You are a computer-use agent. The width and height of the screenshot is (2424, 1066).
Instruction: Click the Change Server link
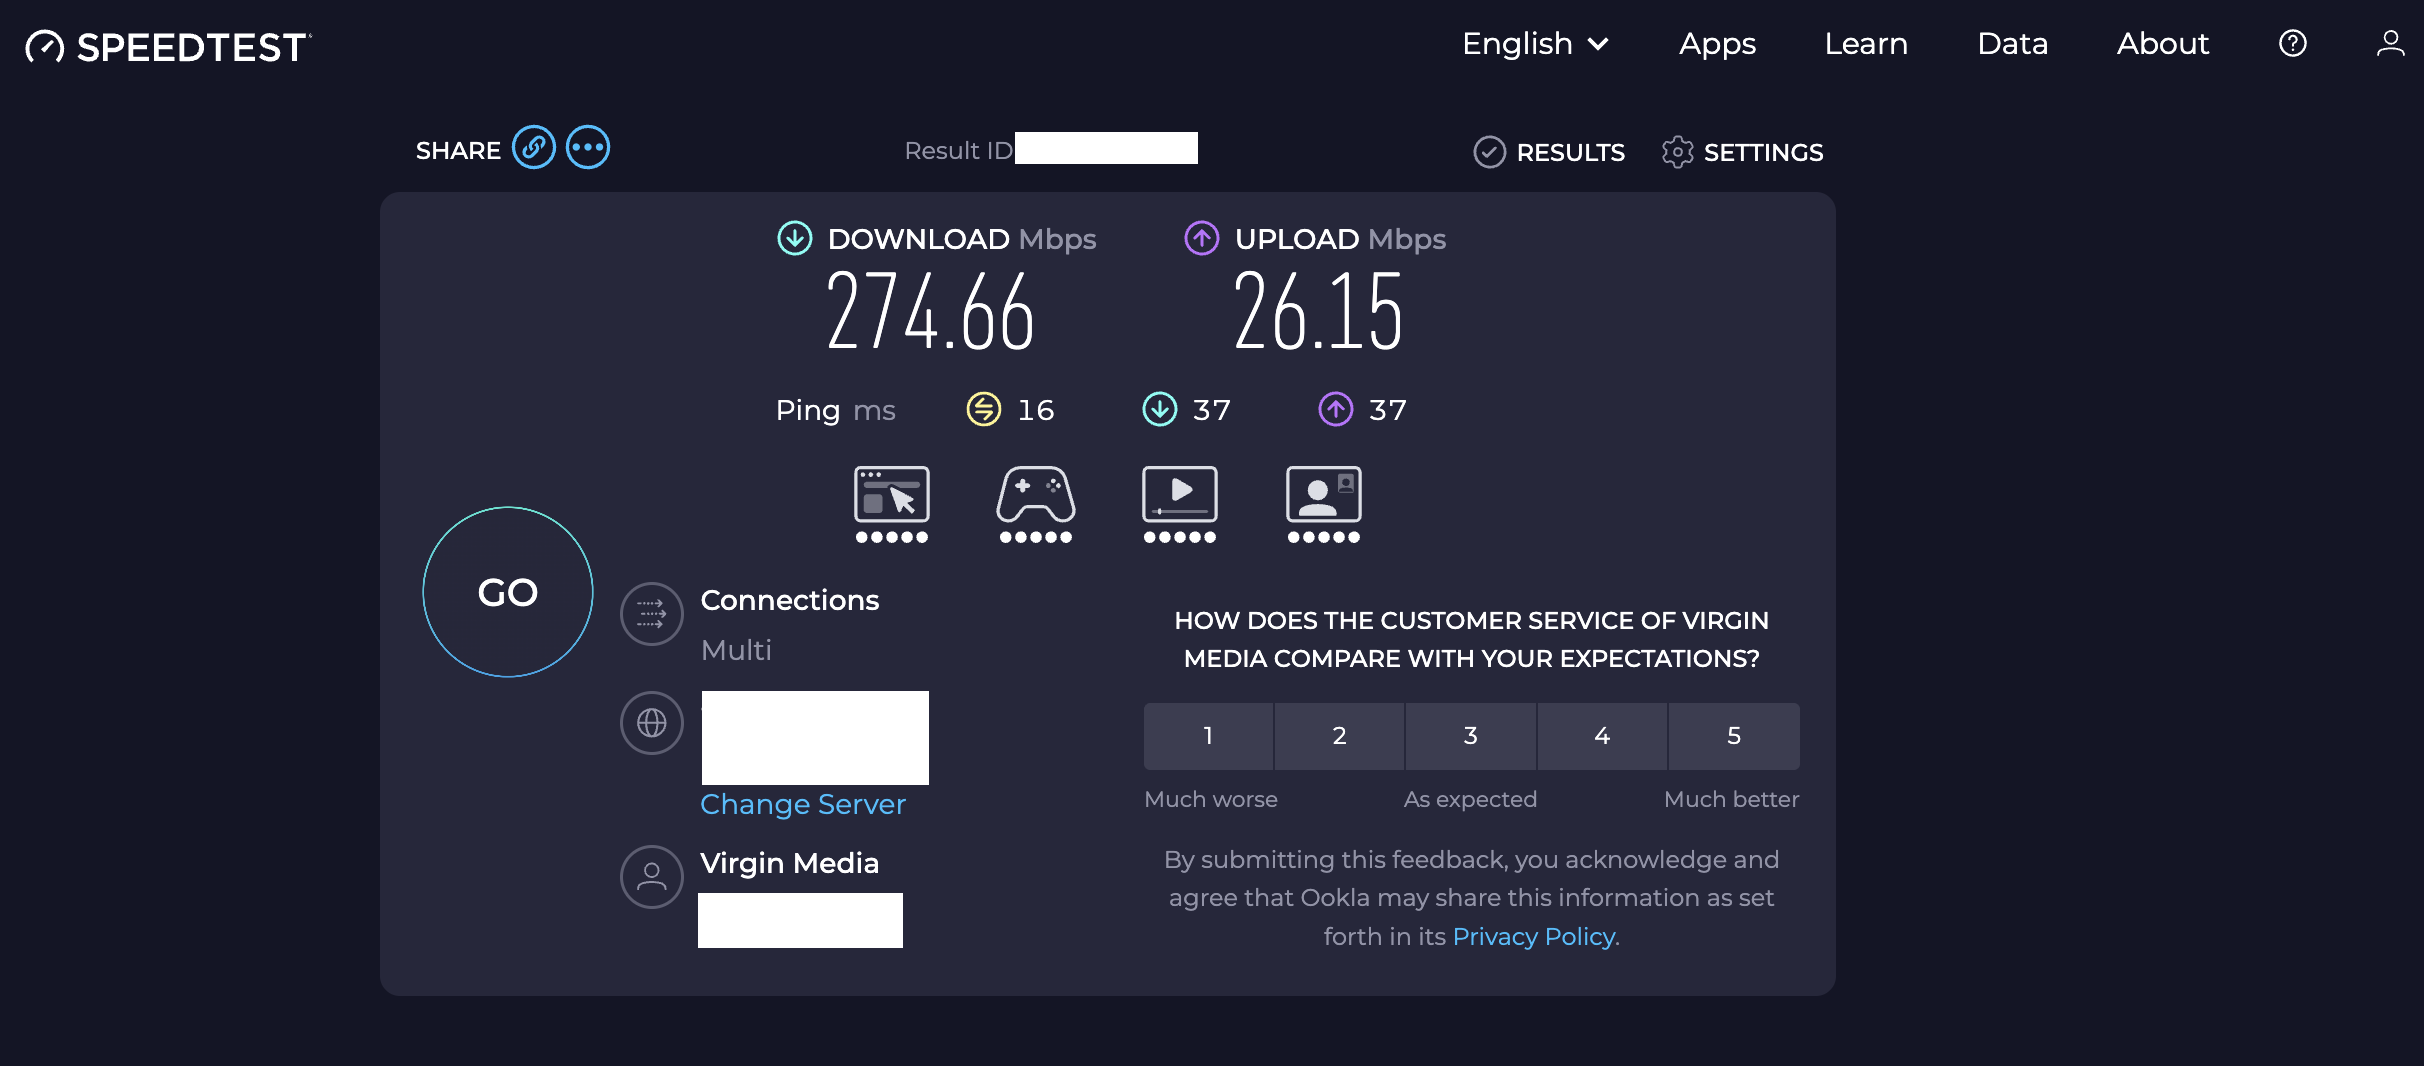803,804
